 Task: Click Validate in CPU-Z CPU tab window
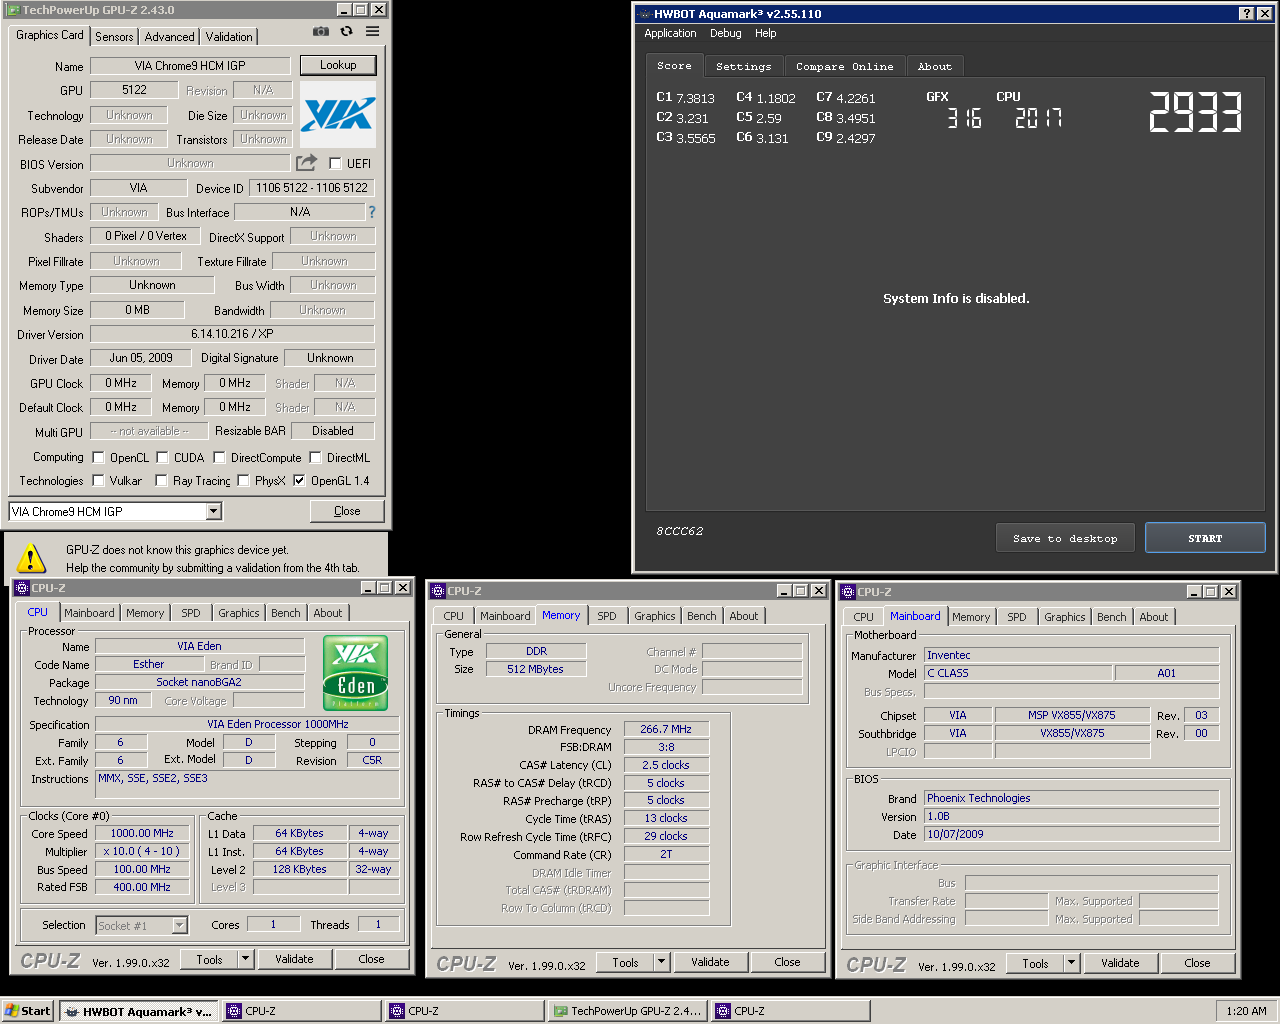click(294, 959)
